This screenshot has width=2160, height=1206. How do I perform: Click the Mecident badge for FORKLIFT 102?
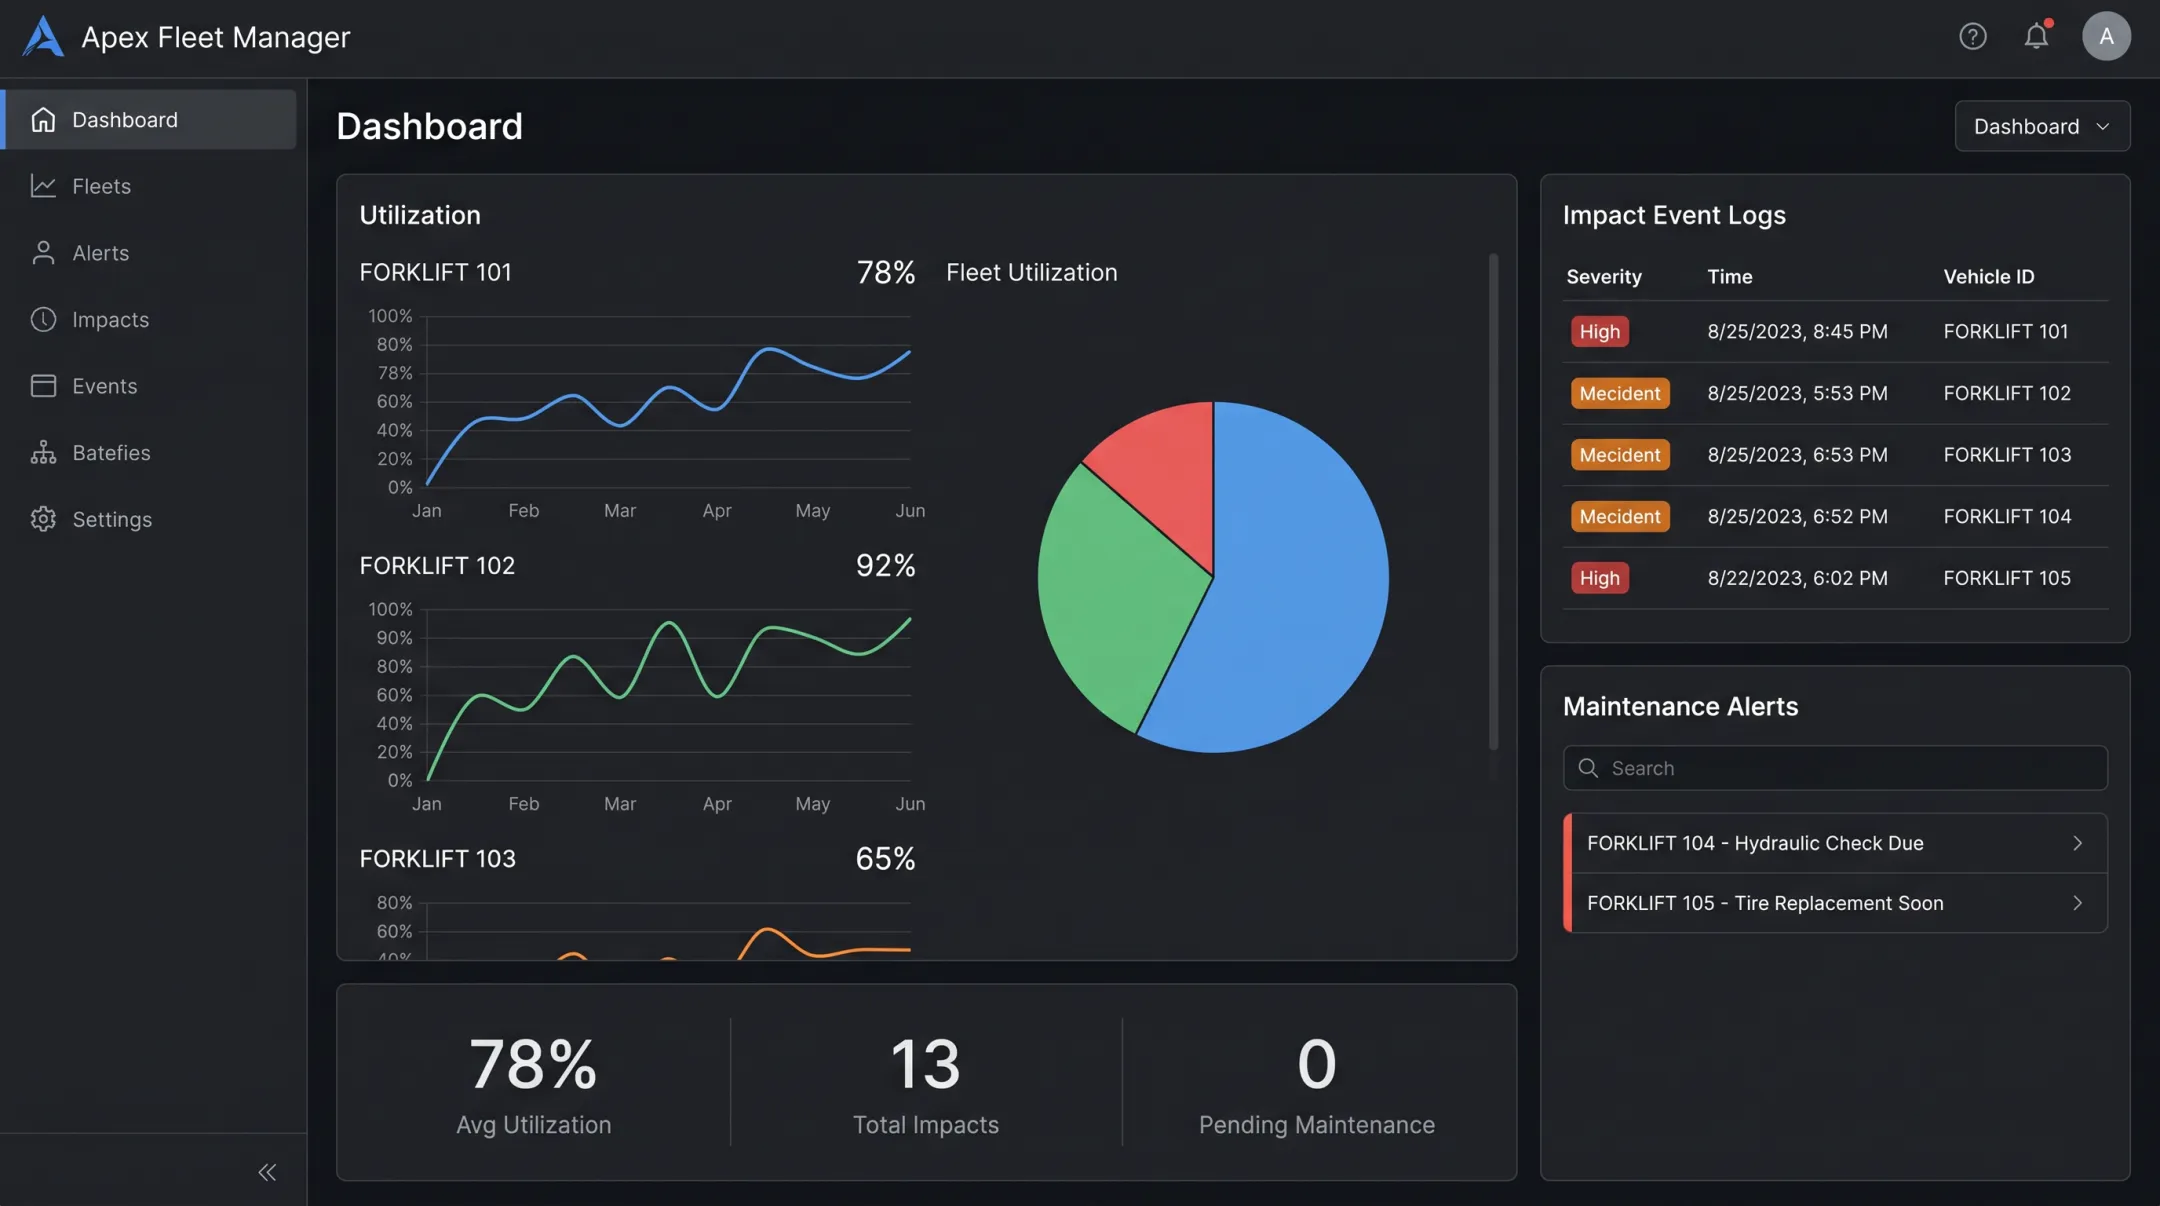[x=1620, y=393]
